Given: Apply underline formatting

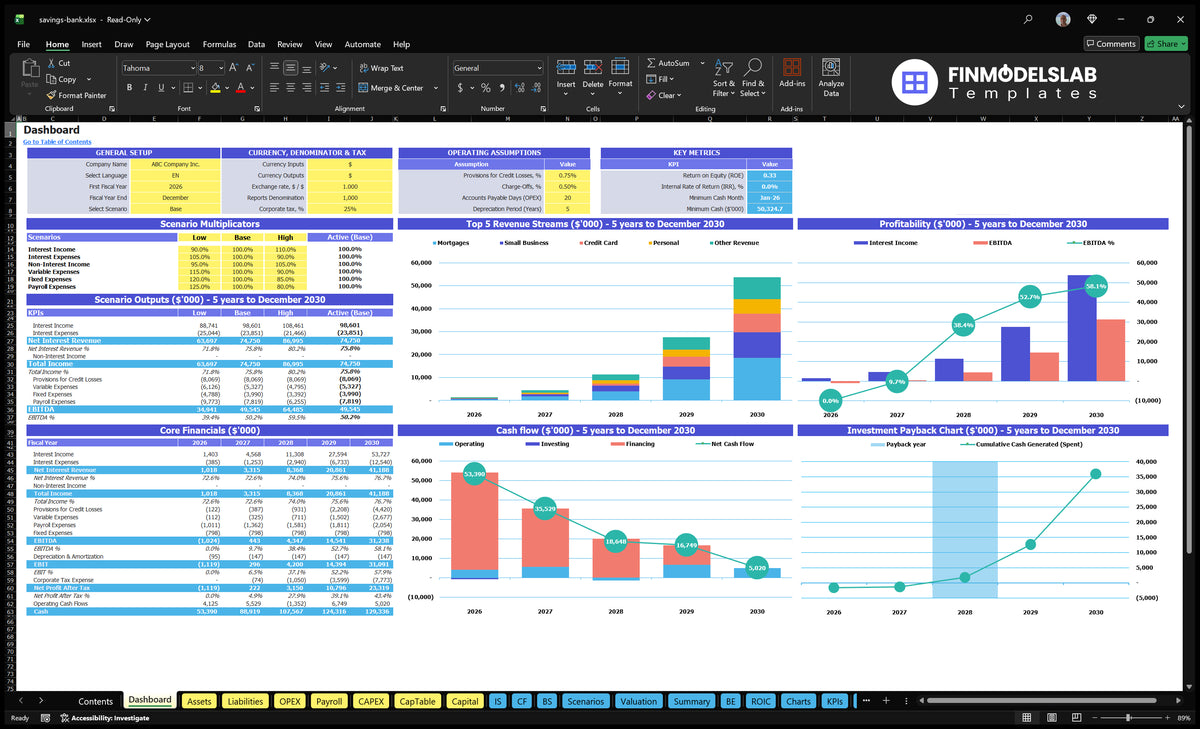Looking at the screenshot, I should 162,88.
